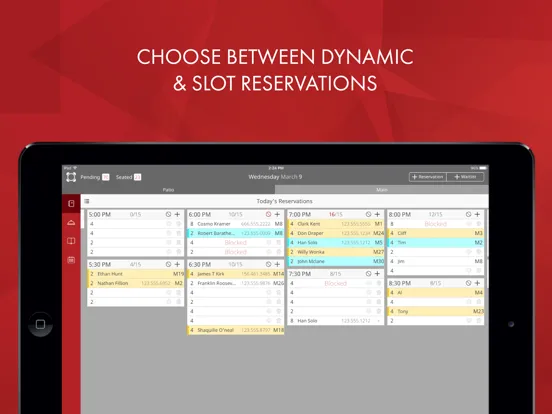Open the open-book icon in sidebar
The width and height of the screenshot is (552, 414).
pos(71,241)
